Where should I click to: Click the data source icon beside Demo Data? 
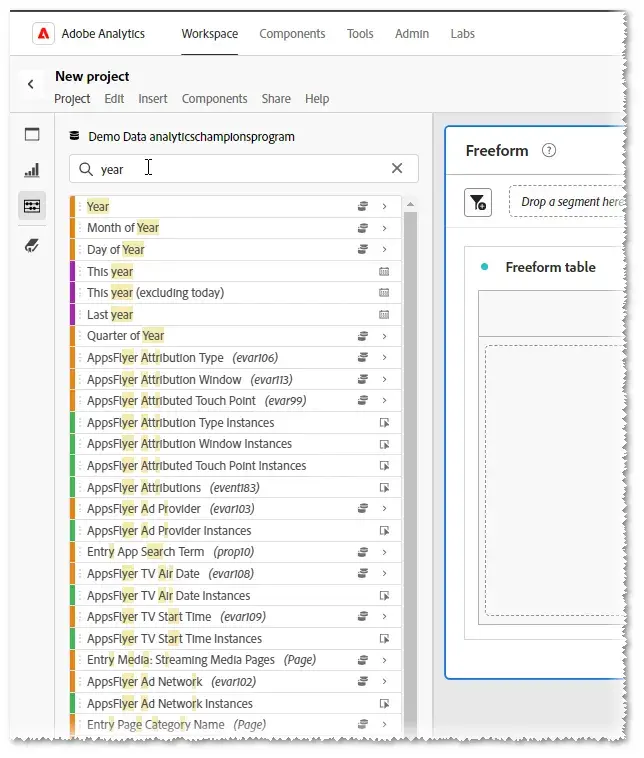[74, 137]
